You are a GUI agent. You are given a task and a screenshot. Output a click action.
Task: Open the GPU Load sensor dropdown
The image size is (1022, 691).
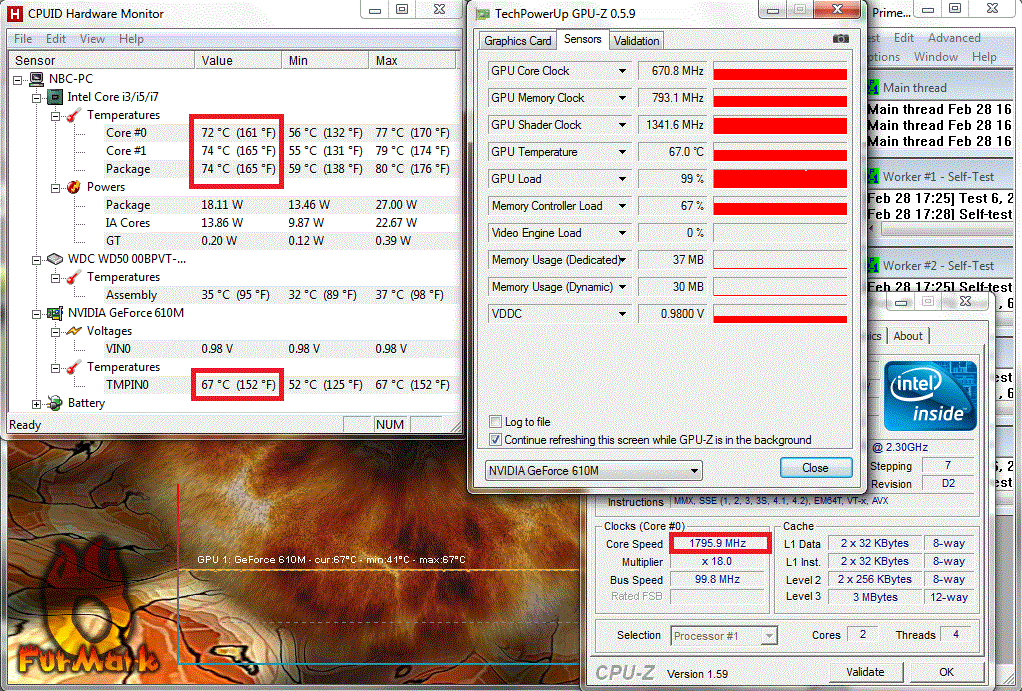coord(622,179)
